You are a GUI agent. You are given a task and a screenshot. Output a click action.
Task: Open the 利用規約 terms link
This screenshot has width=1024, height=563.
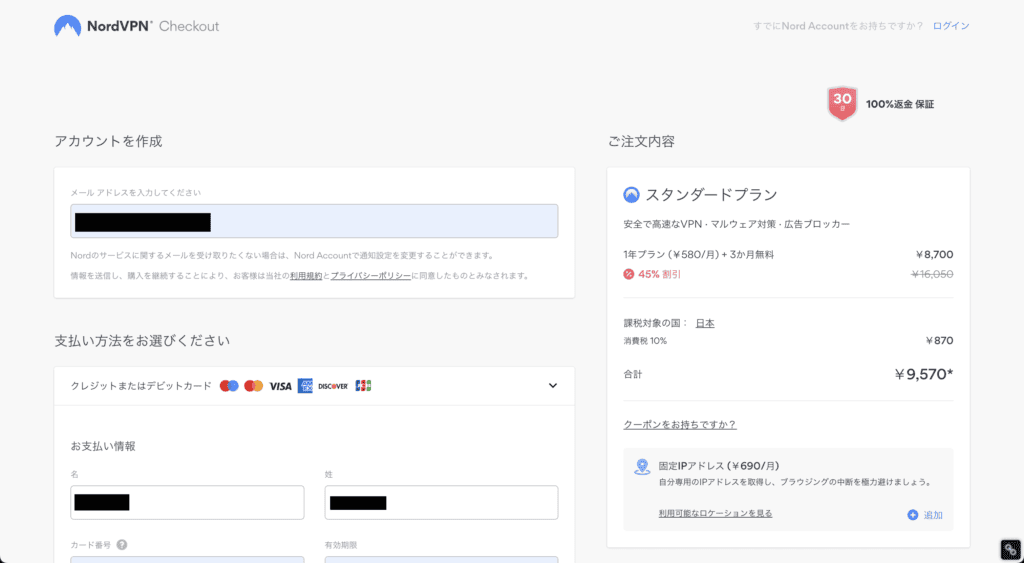pos(306,276)
